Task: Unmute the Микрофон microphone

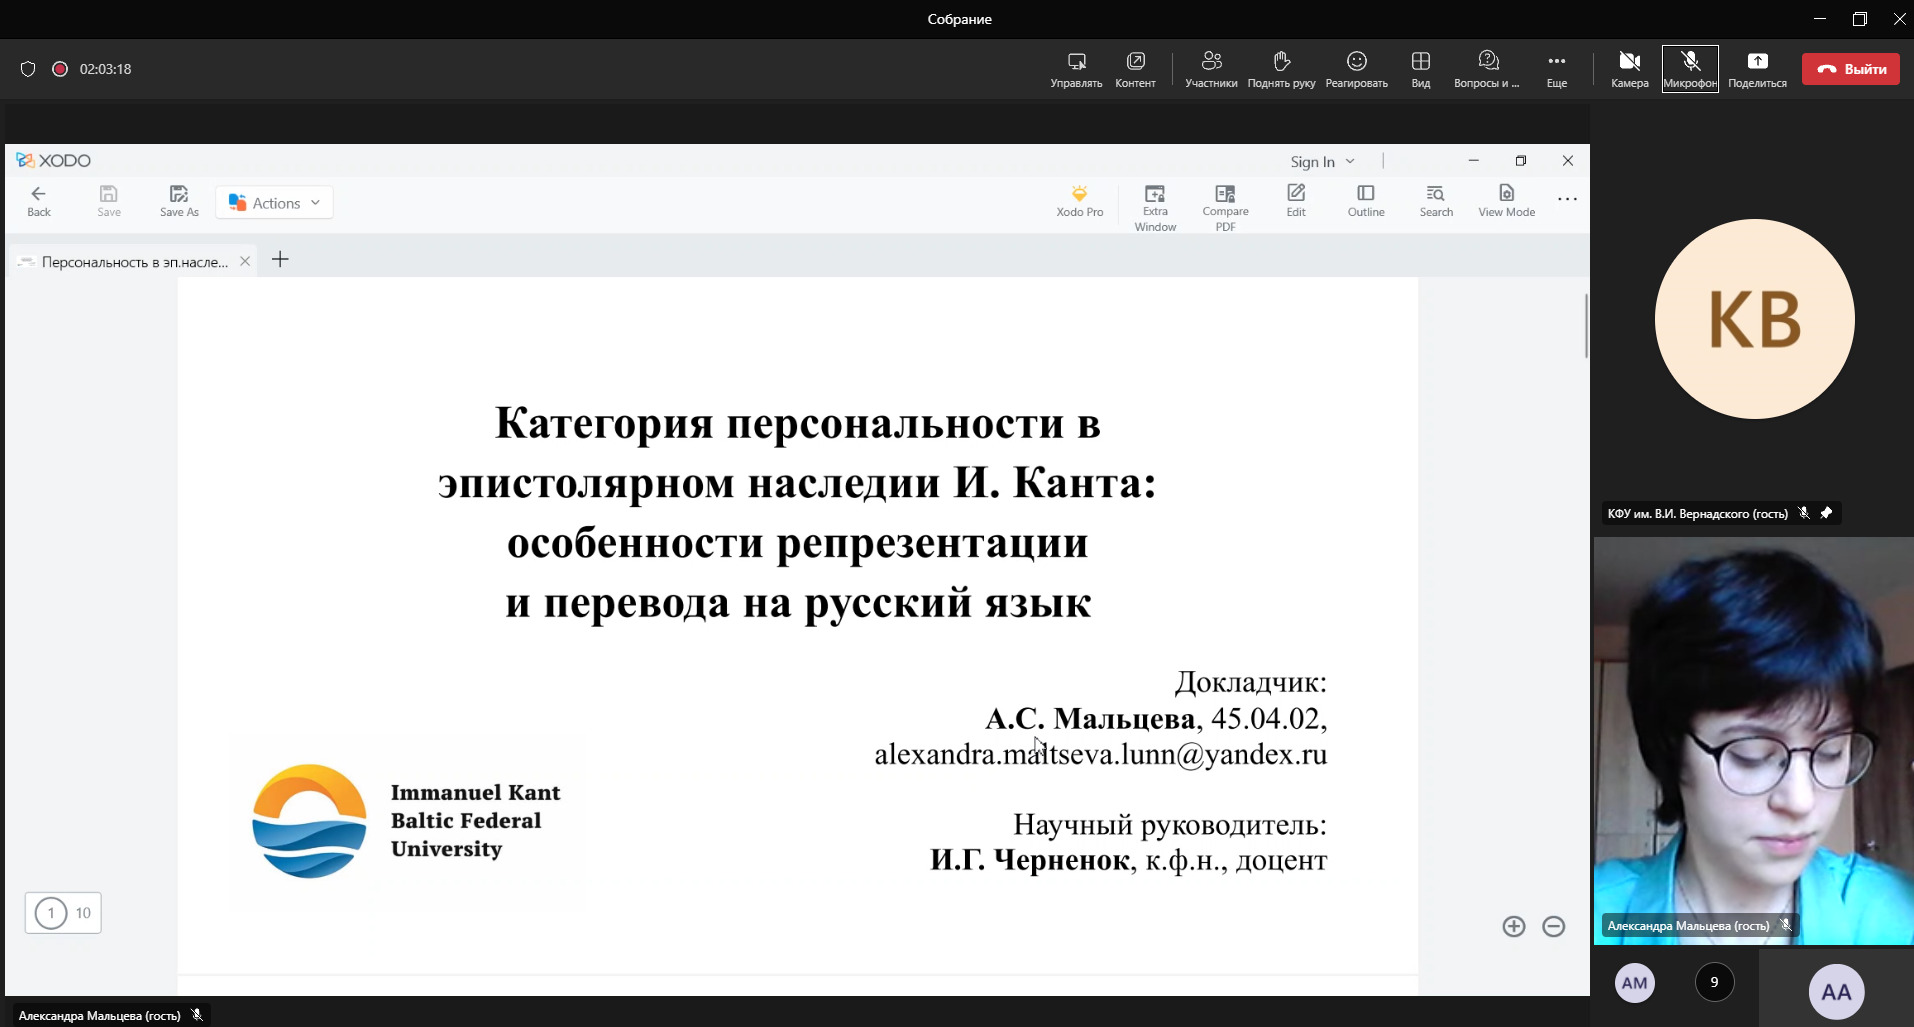Action: pos(1690,68)
